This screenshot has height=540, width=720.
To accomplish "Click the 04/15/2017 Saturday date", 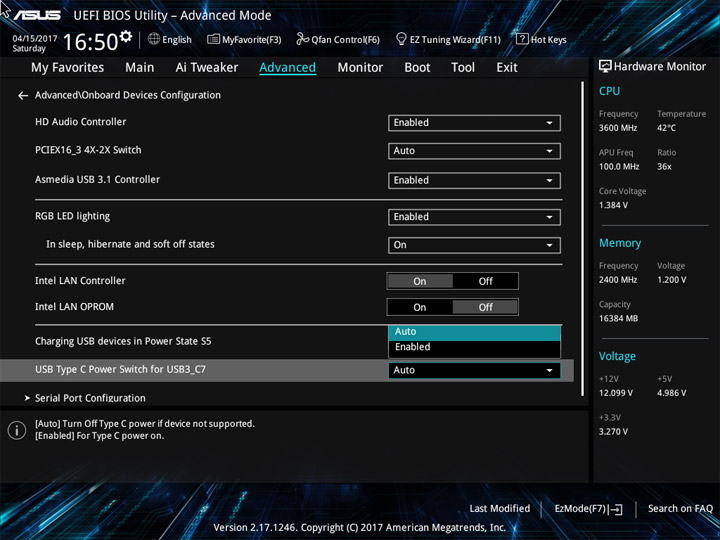I will coord(34,43).
